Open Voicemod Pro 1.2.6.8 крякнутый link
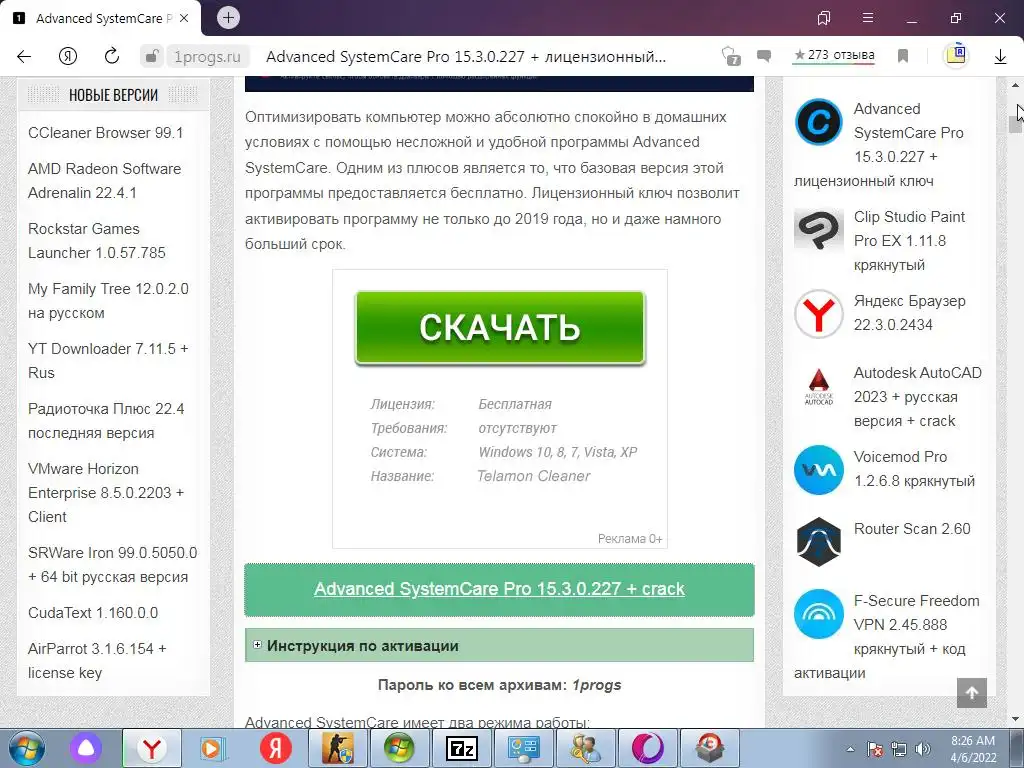Screen dimensions: 1024x768 click(914, 469)
